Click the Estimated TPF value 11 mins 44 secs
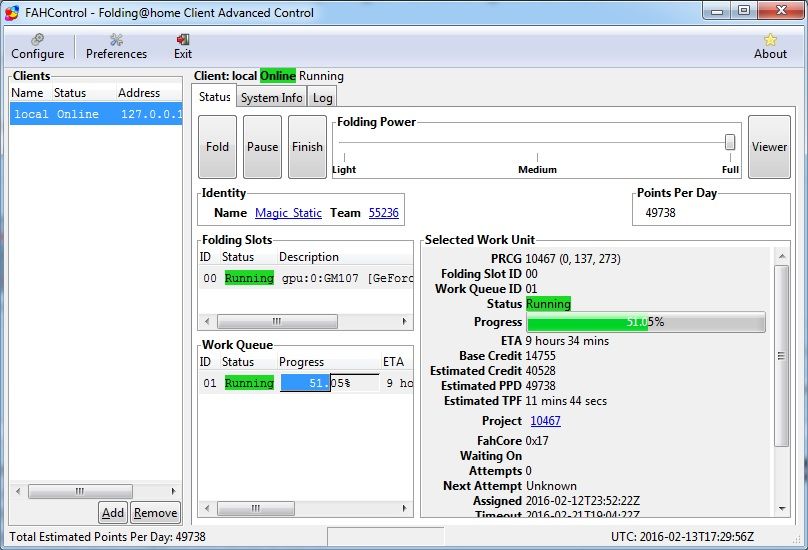808x550 pixels. click(x=566, y=401)
